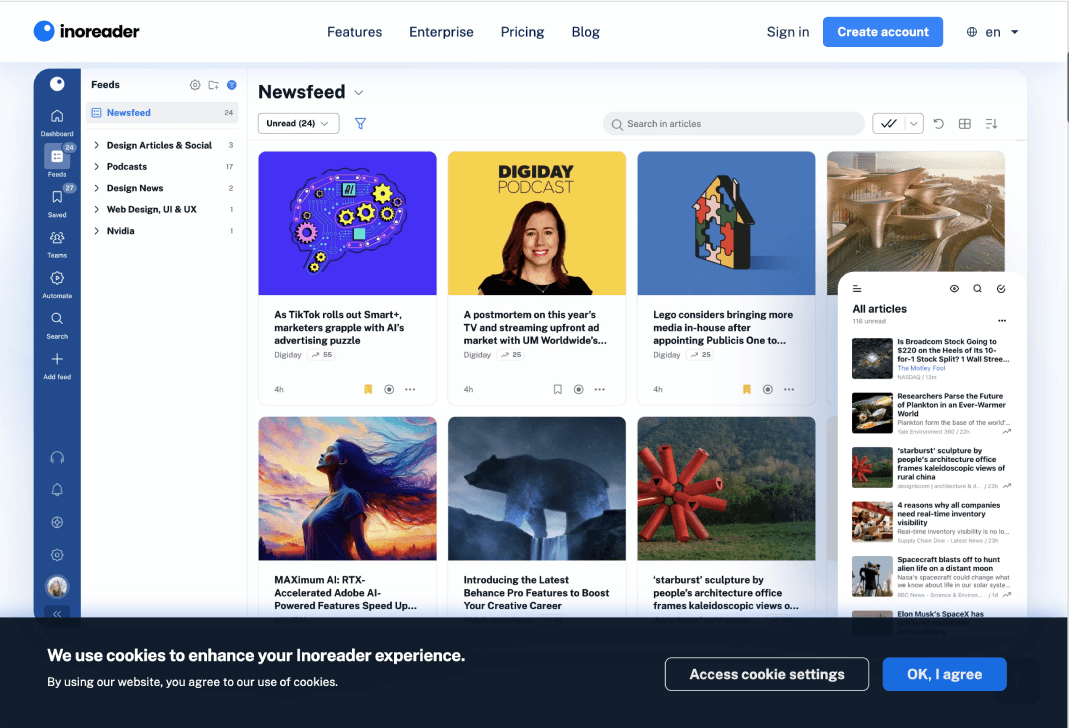Open the en language dropdown
1069x728 pixels.
point(993,32)
